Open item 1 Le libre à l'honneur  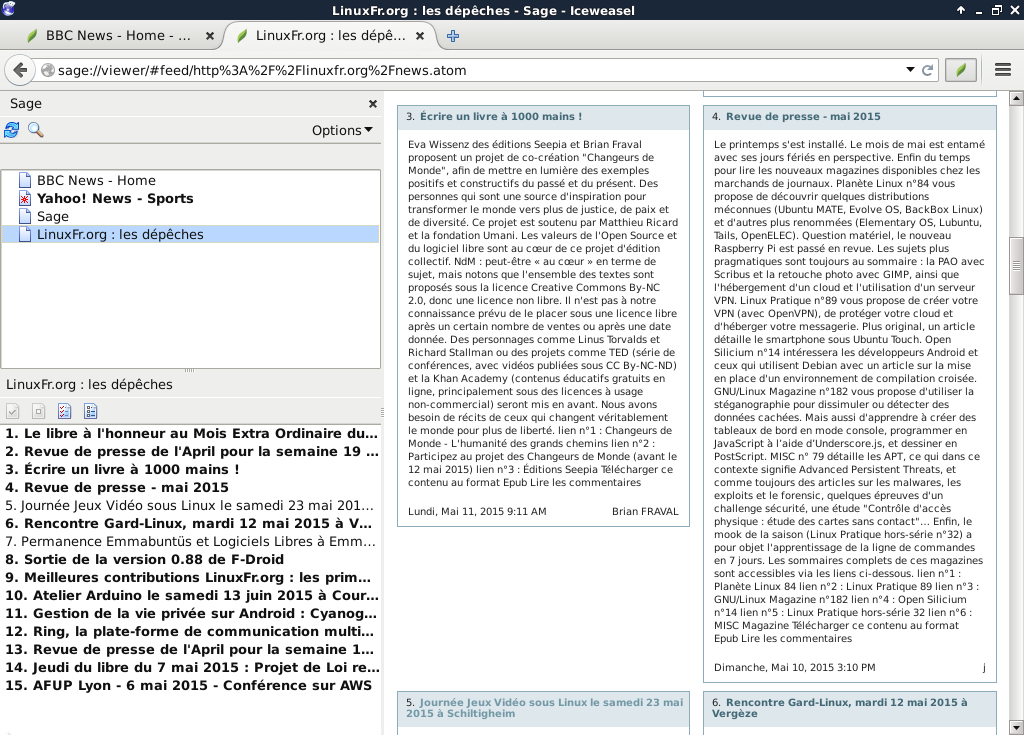click(191, 433)
